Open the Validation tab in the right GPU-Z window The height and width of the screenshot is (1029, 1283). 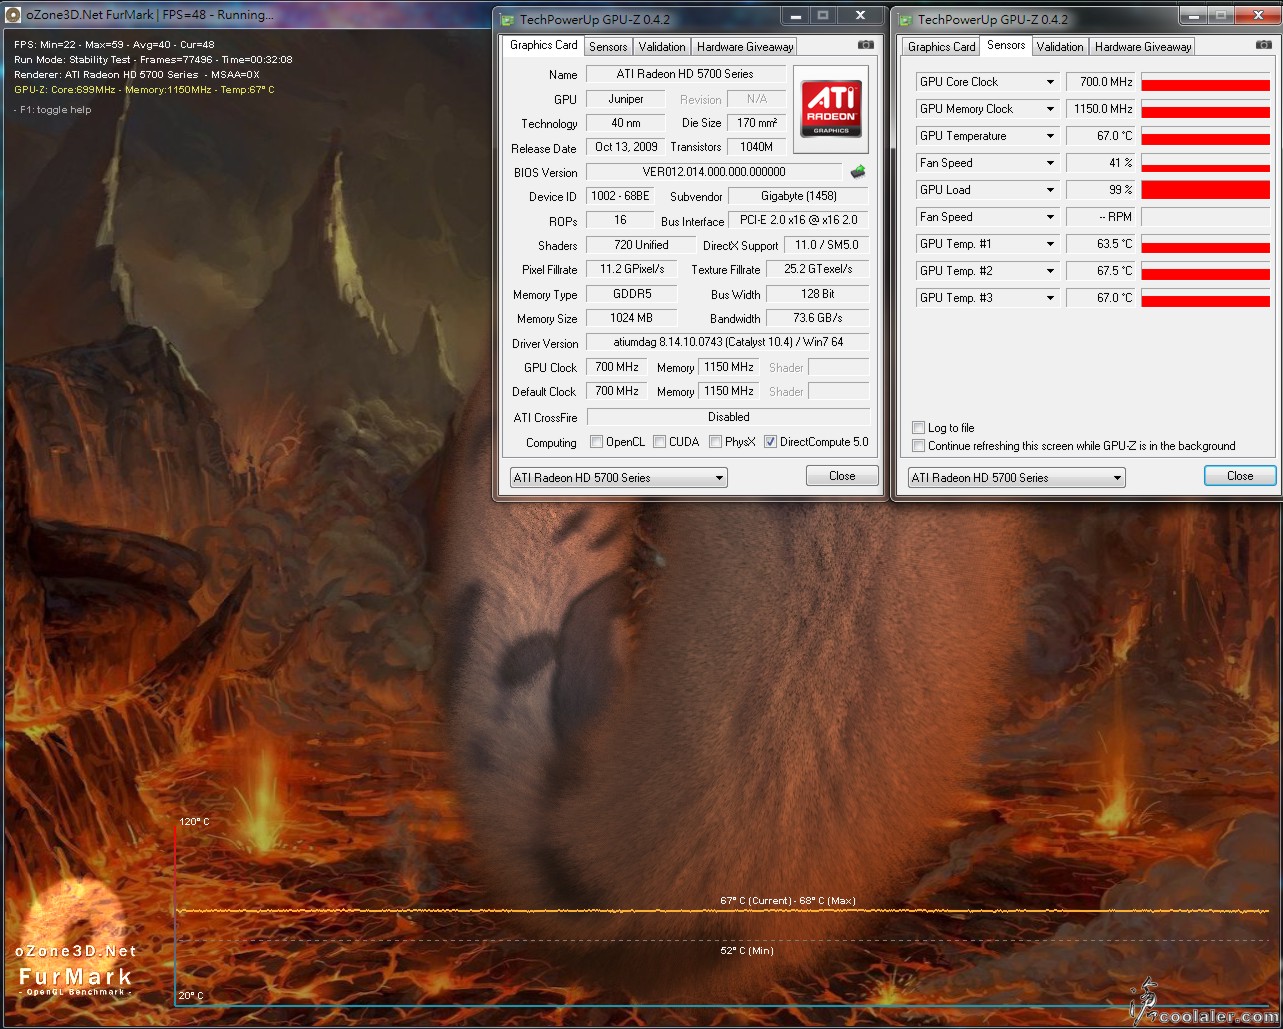[1060, 47]
